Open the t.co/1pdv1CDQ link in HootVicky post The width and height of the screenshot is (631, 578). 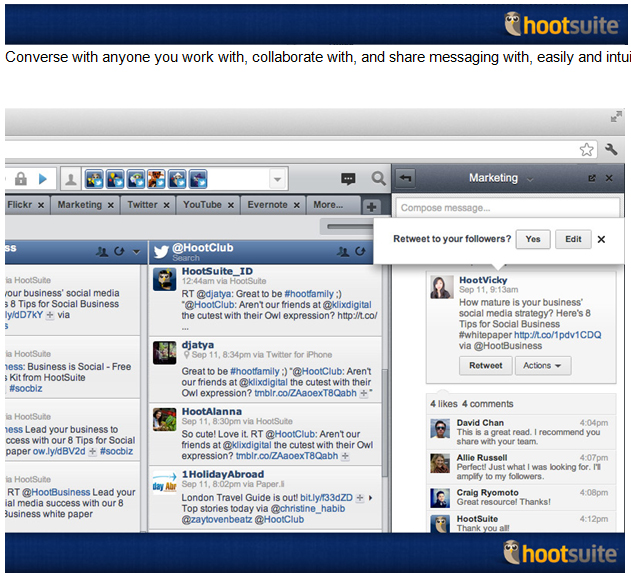(557, 335)
